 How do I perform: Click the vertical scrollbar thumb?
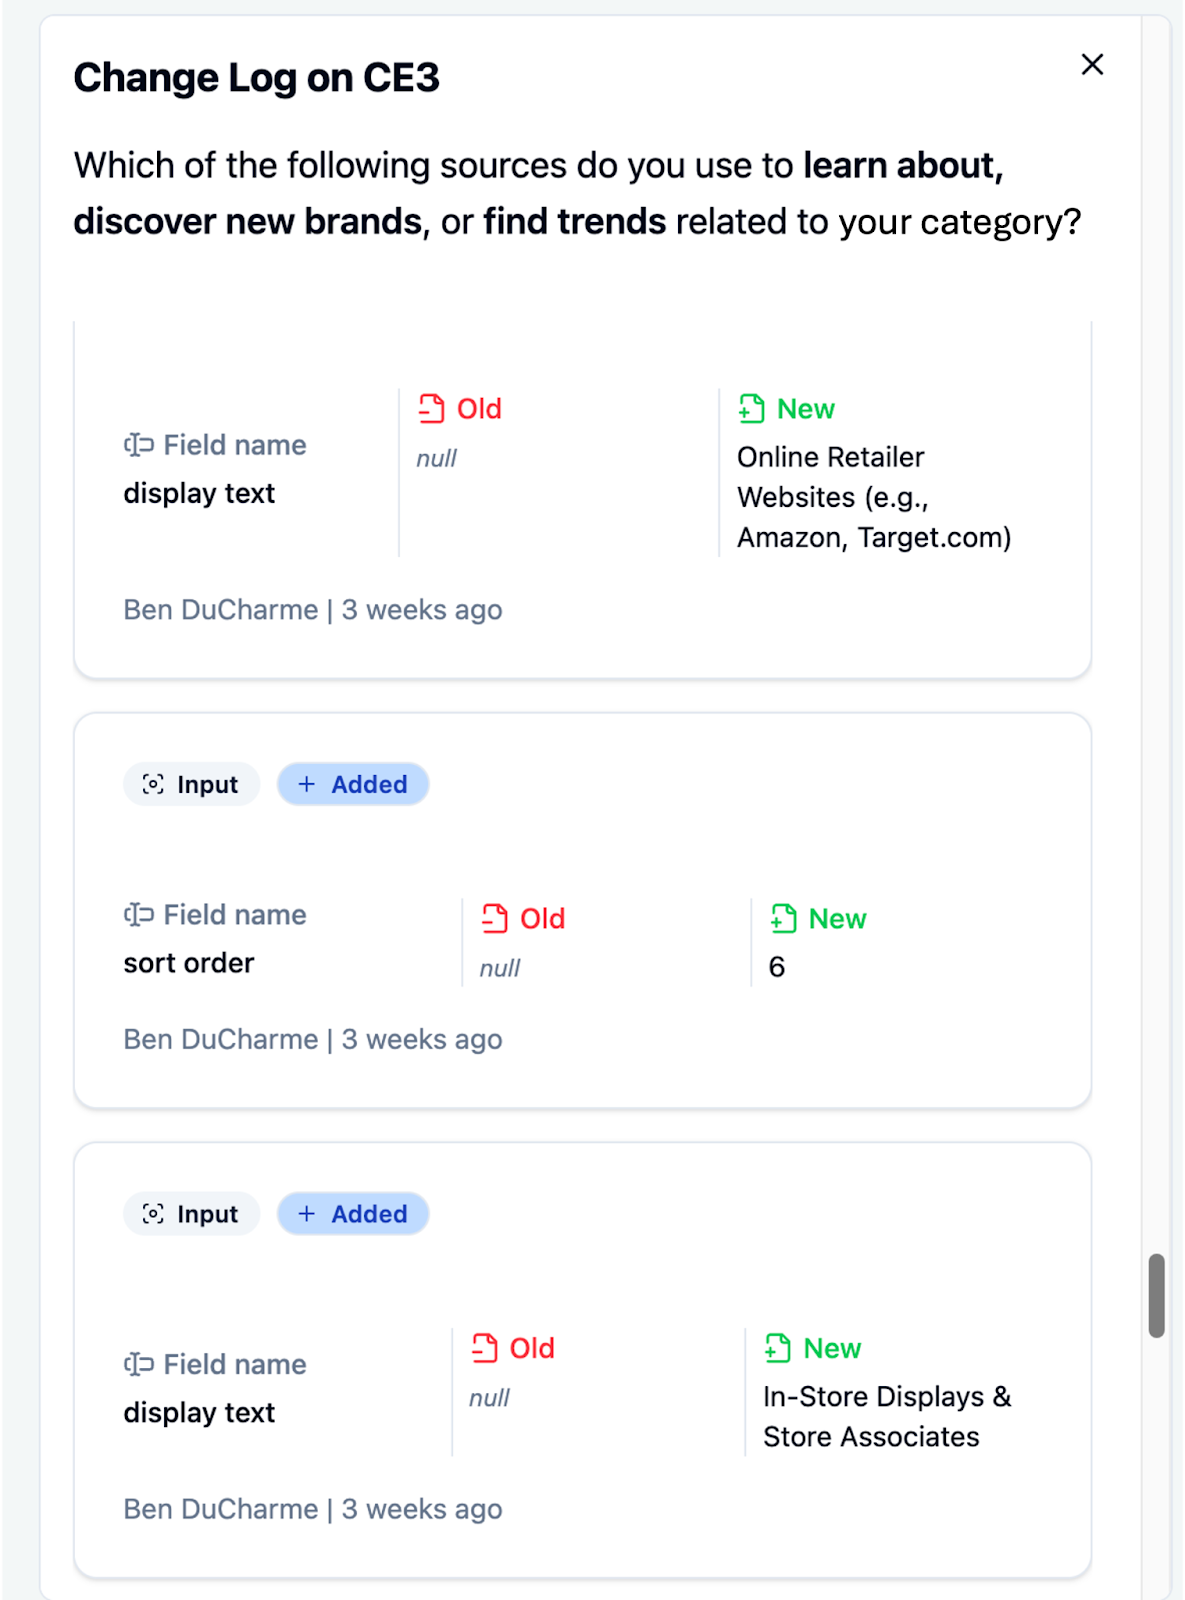1156,1295
